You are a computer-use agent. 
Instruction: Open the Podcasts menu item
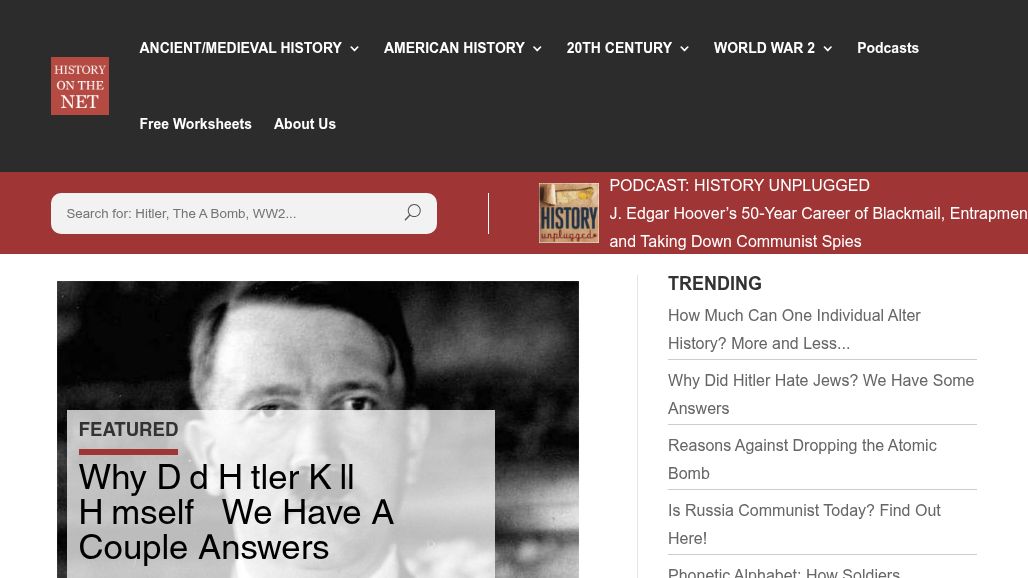click(x=888, y=48)
